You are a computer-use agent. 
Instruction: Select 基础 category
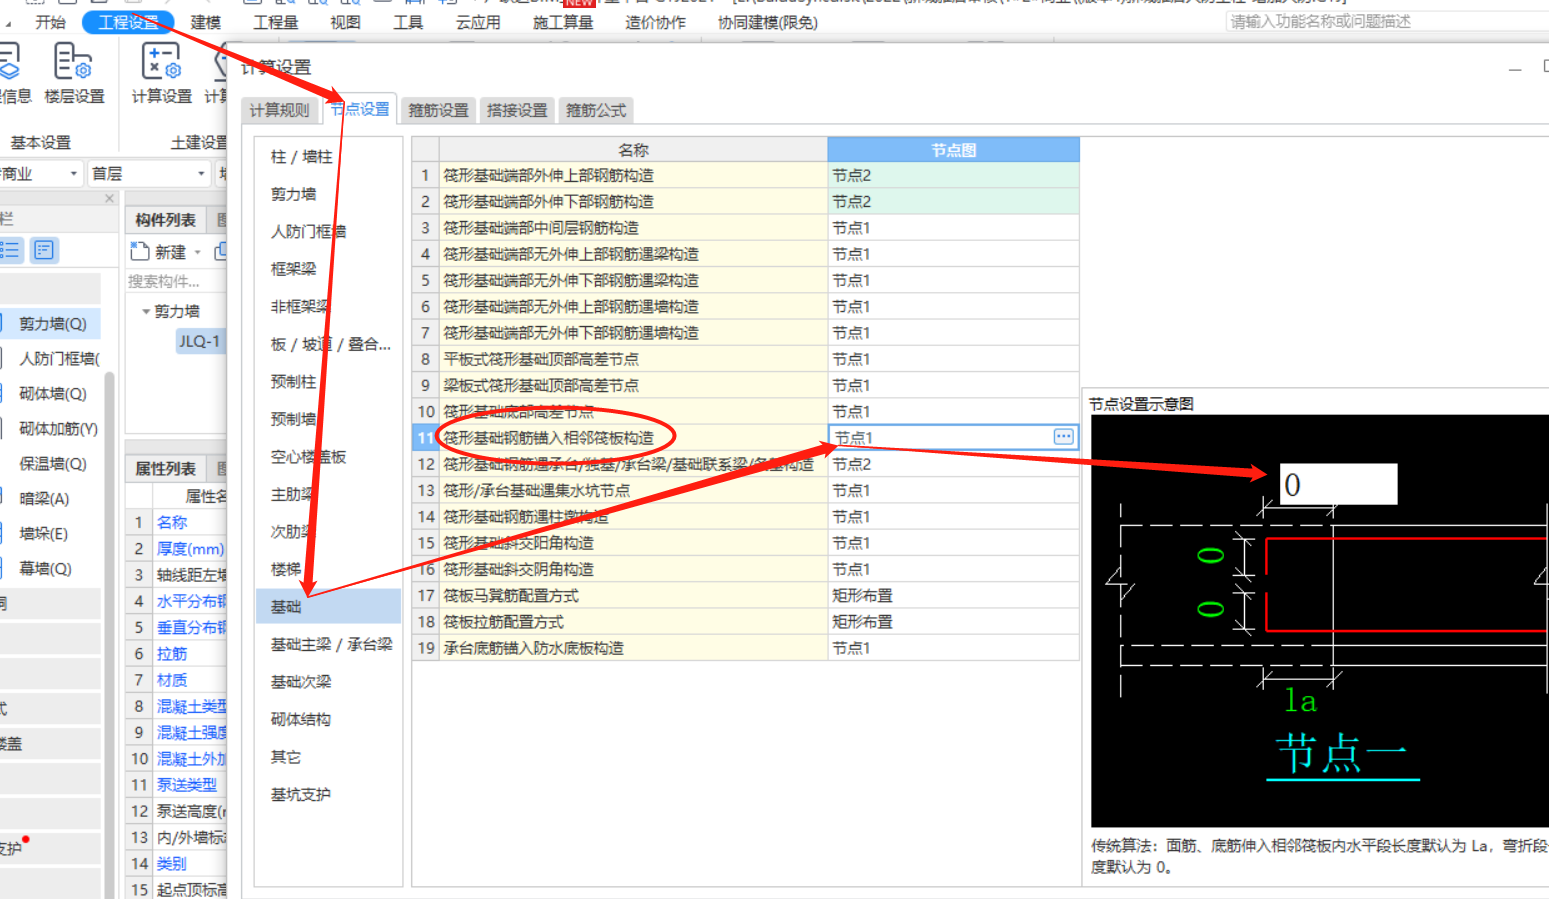(x=328, y=607)
